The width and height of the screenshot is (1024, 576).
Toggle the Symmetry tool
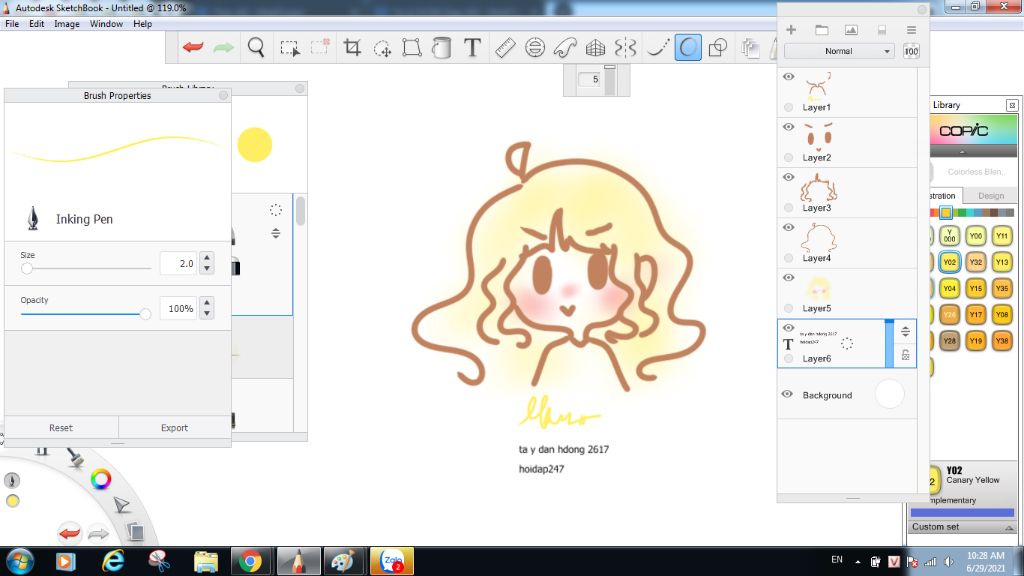(x=625, y=48)
